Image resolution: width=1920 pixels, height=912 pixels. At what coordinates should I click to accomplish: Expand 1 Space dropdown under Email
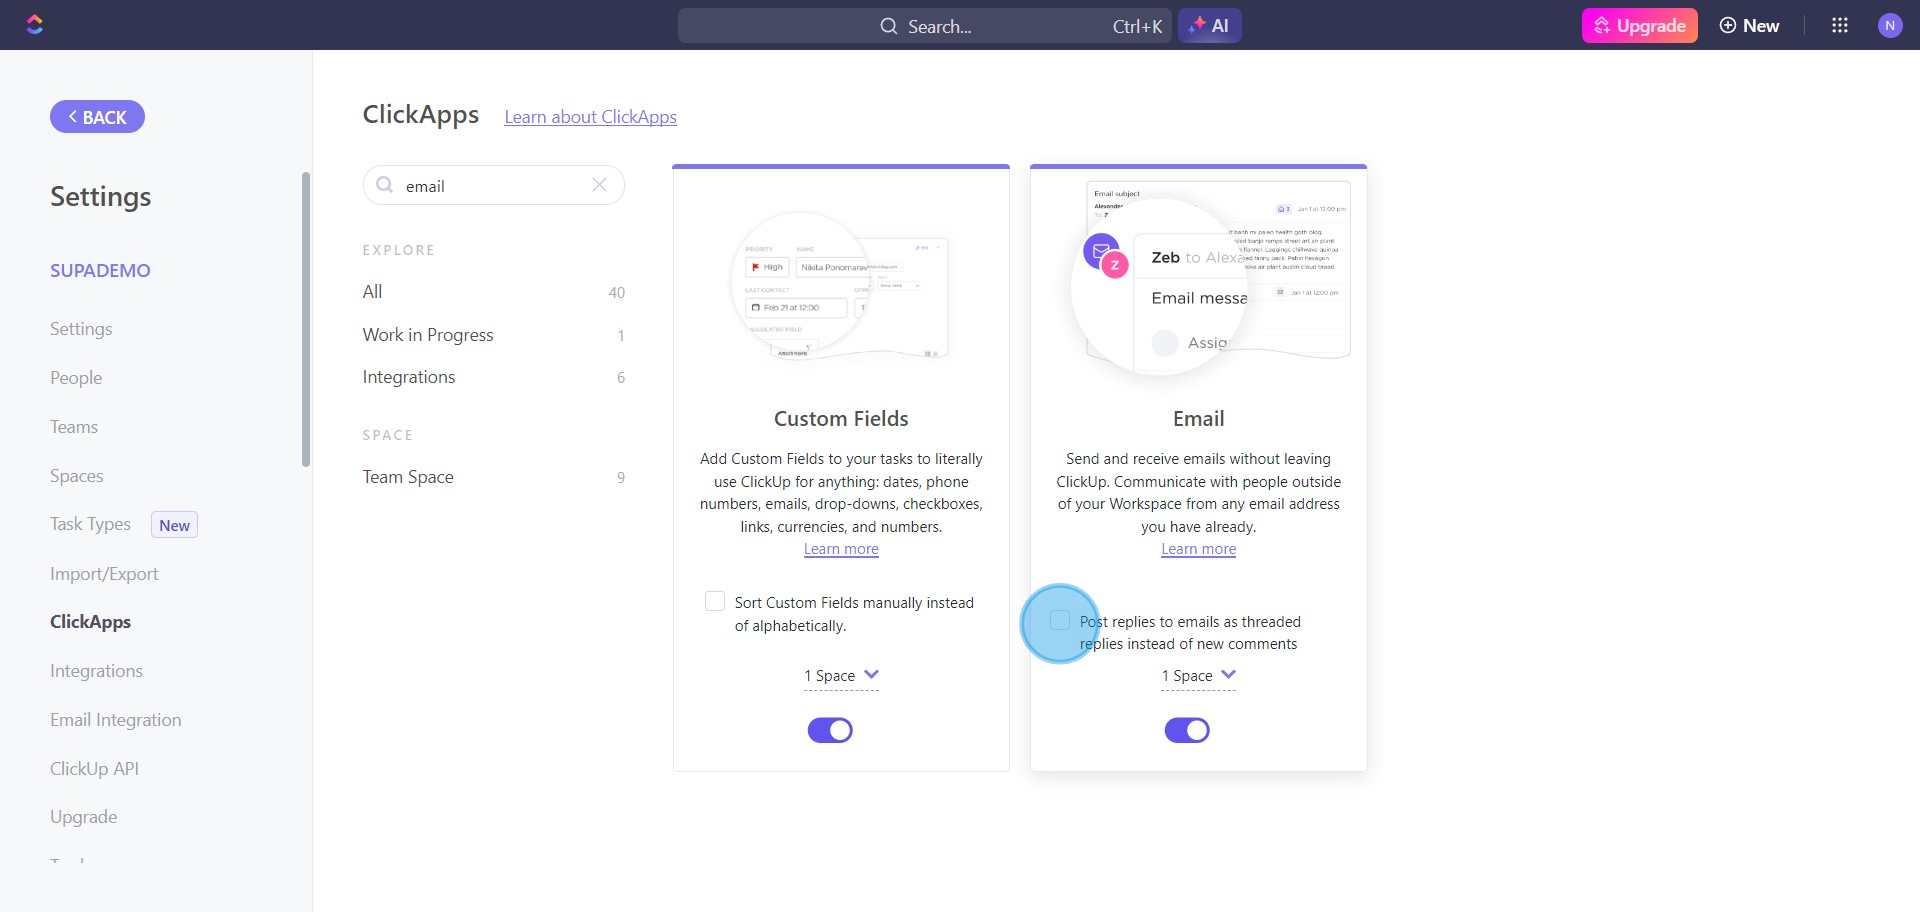(x=1198, y=676)
